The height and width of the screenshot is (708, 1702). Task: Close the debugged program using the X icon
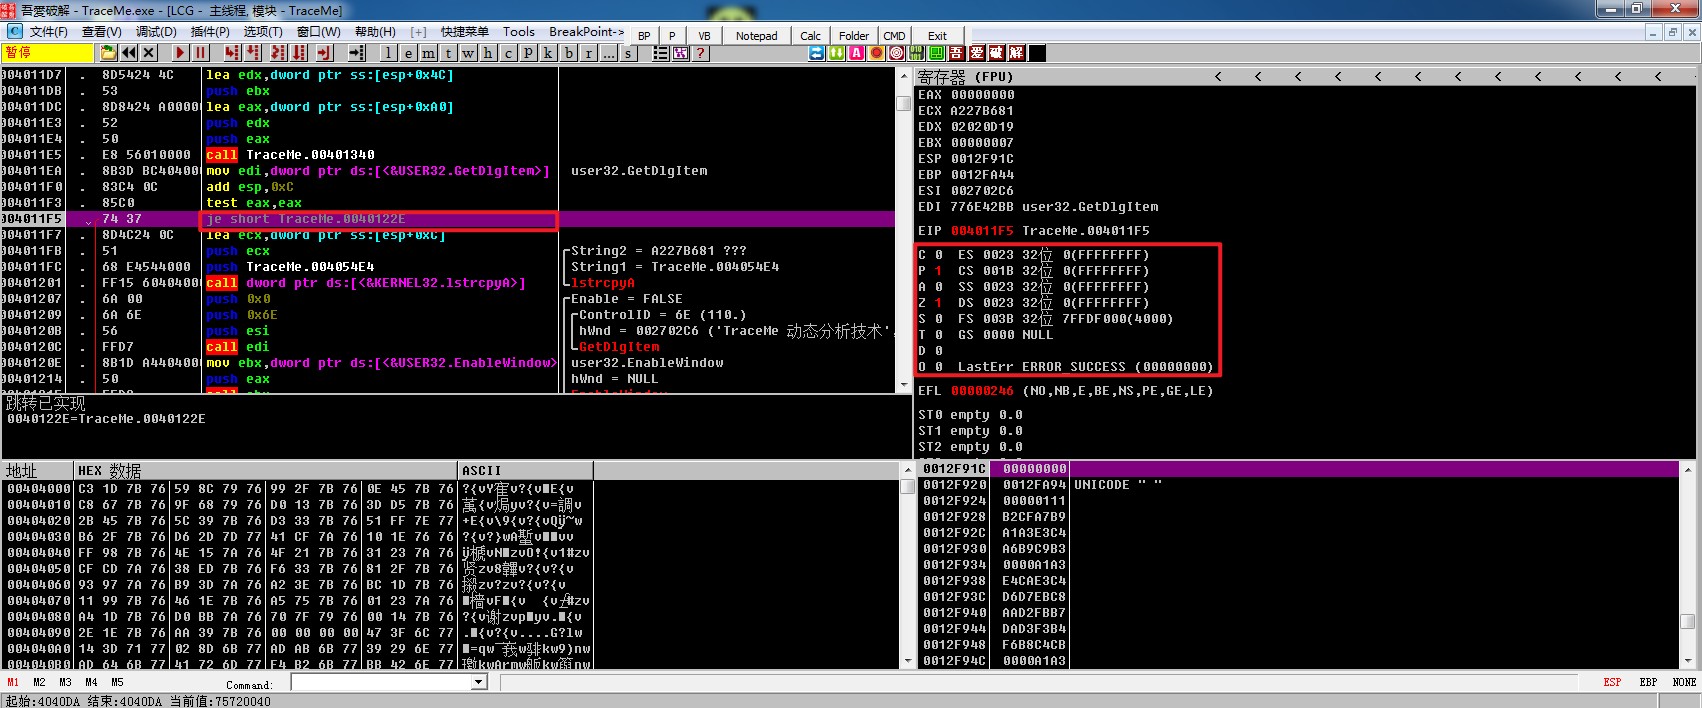click(149, 53)
